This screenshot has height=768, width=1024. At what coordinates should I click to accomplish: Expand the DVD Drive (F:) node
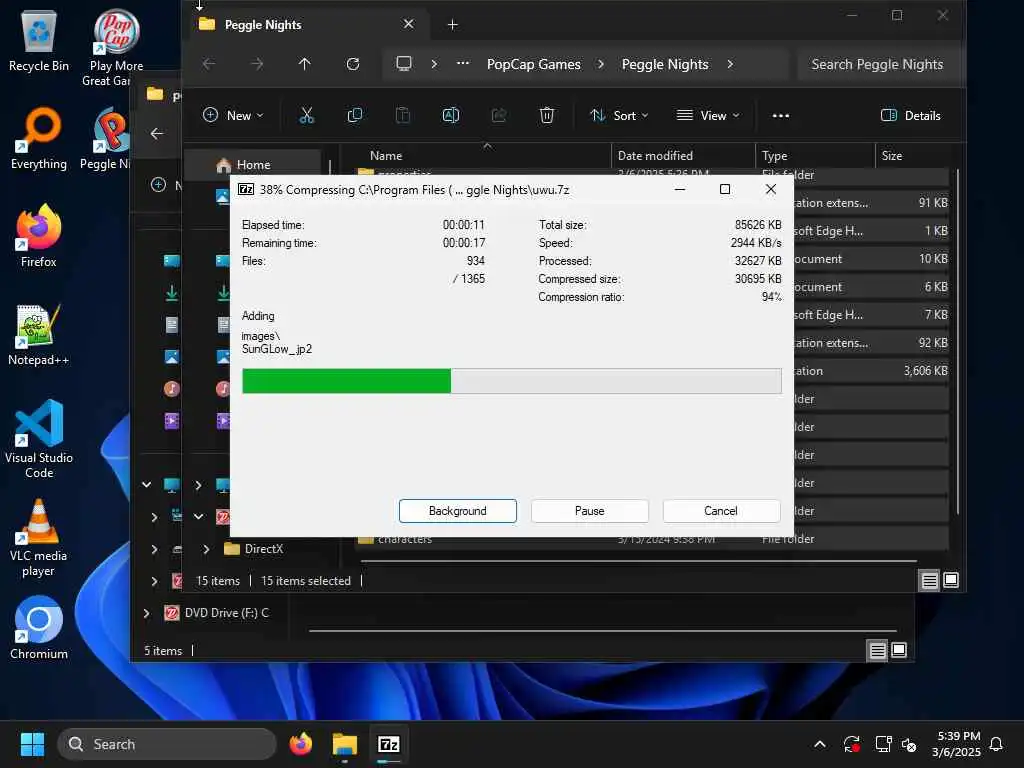tap(146, 613)
